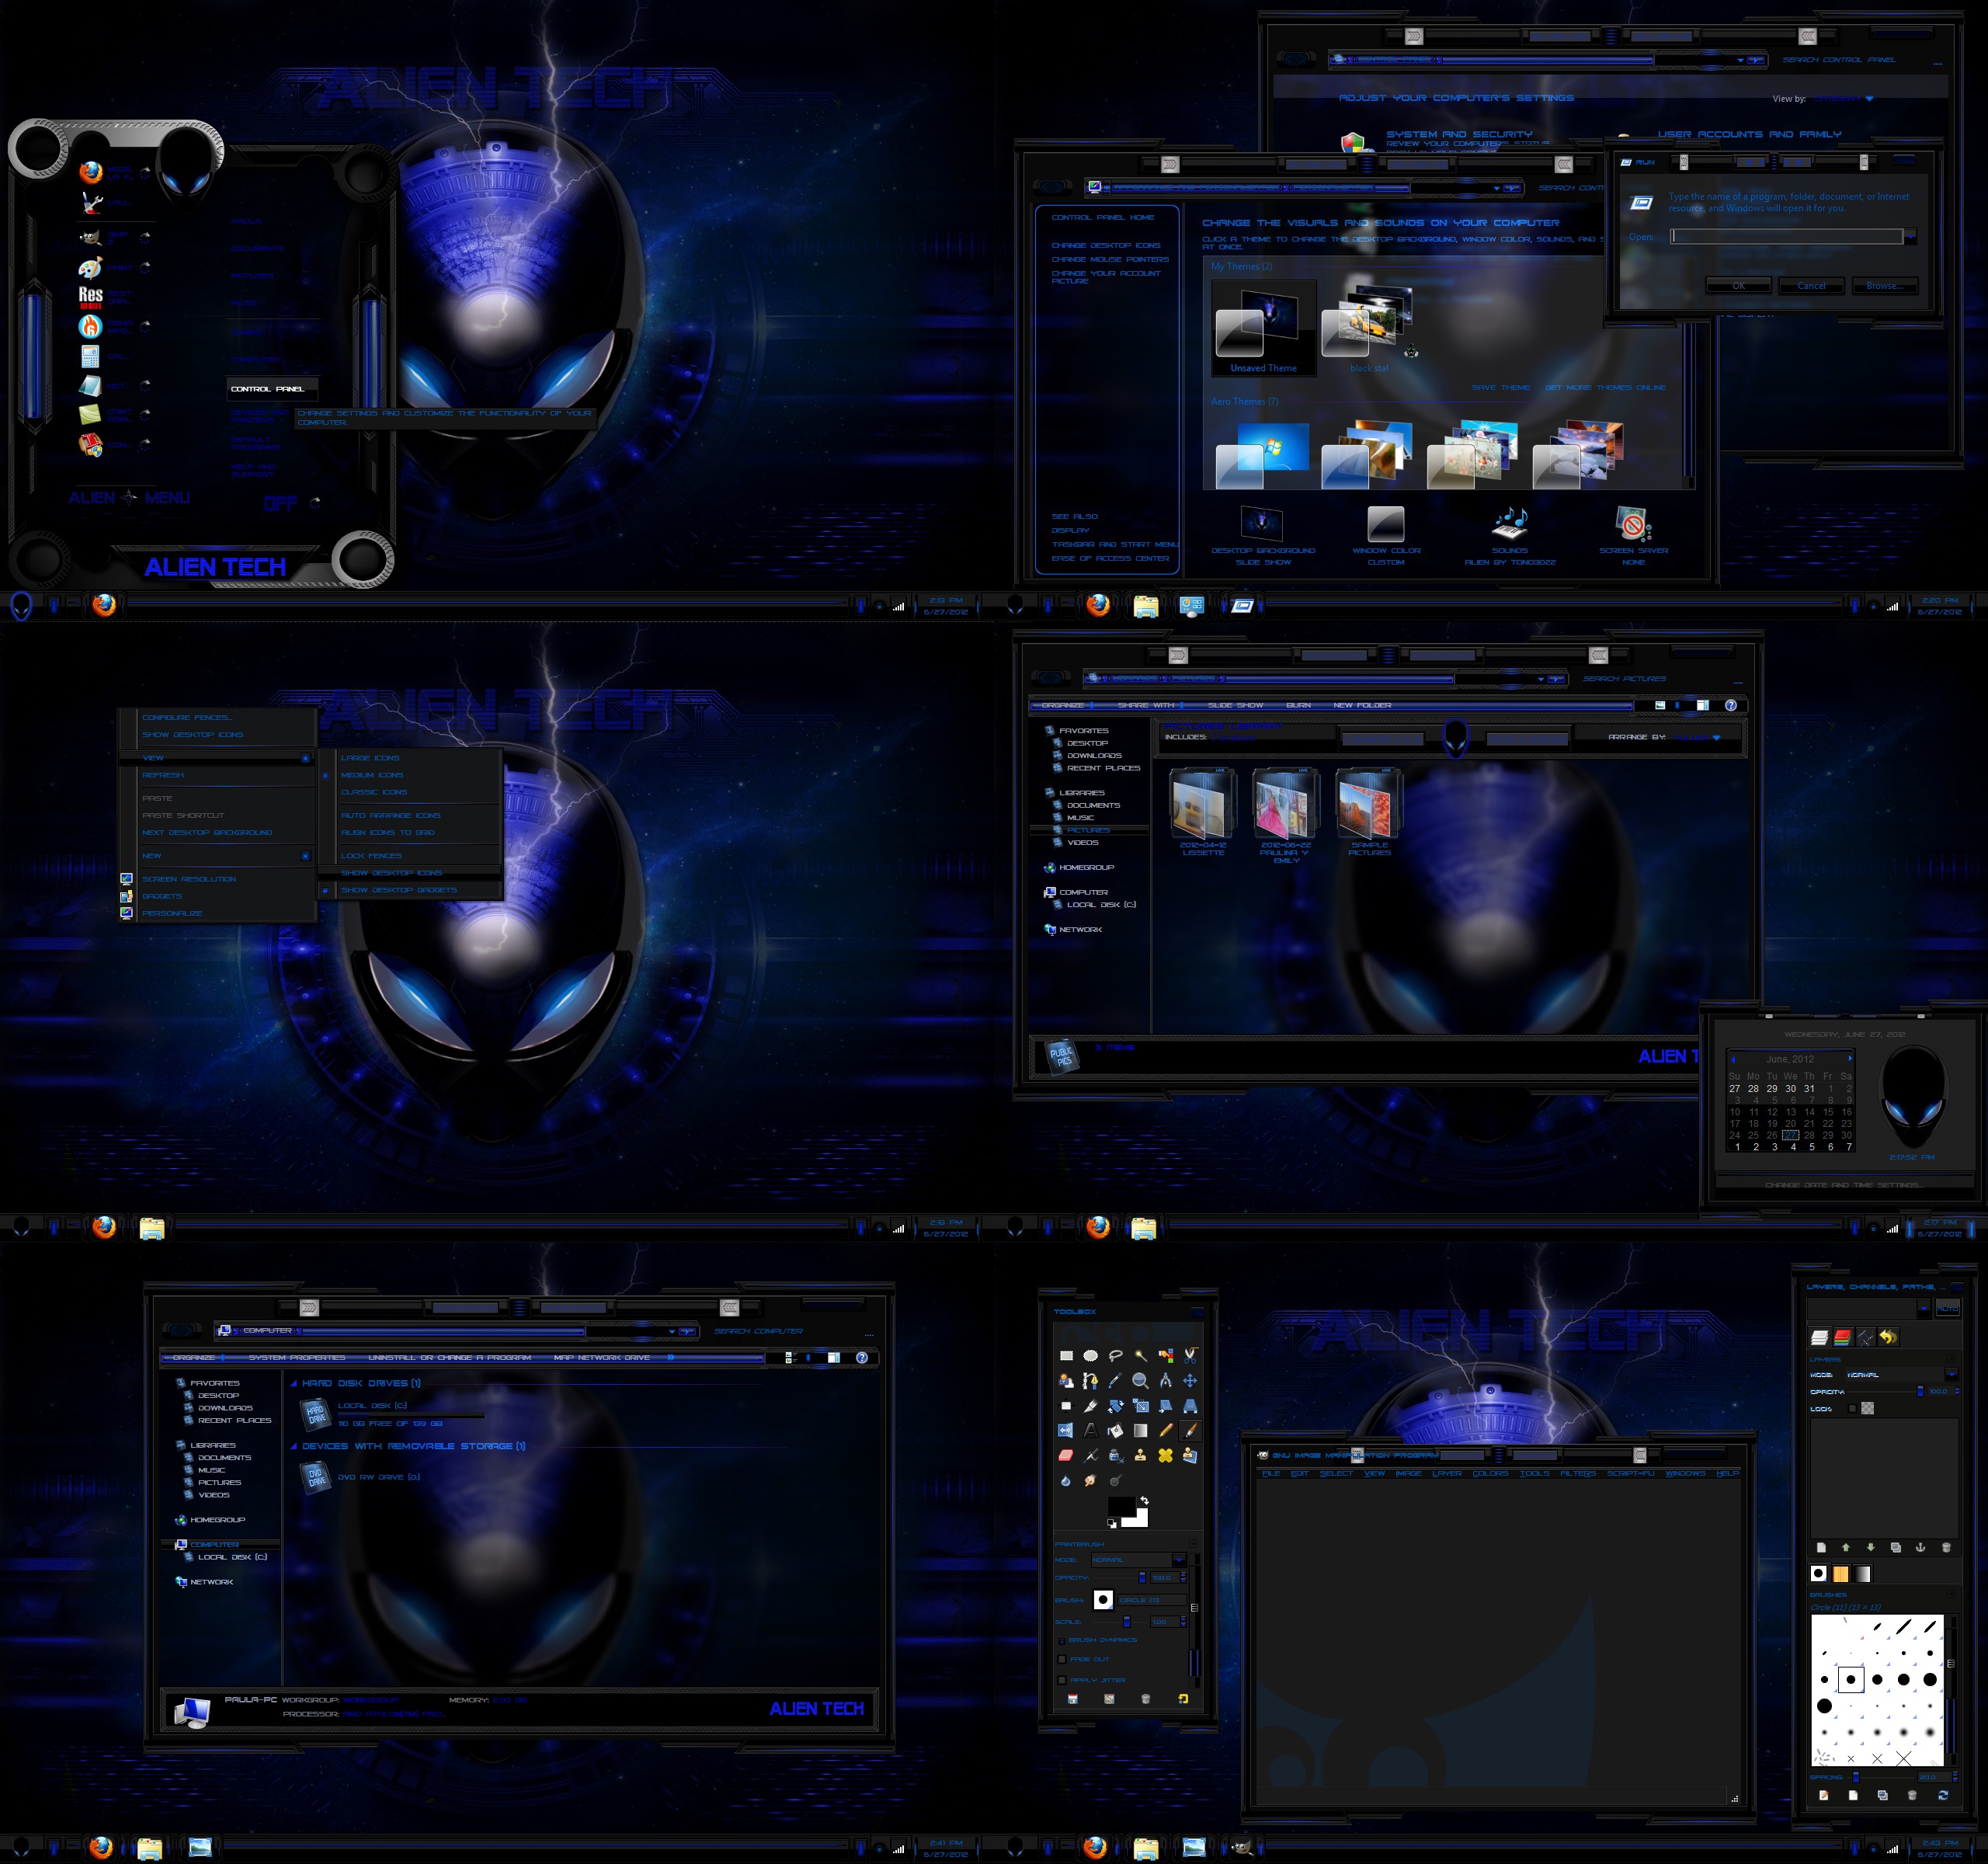The height and width of the screenshot is (1864, 1988).
Task: Click the black foreground color swatch
Action: coord(1121,1506)
